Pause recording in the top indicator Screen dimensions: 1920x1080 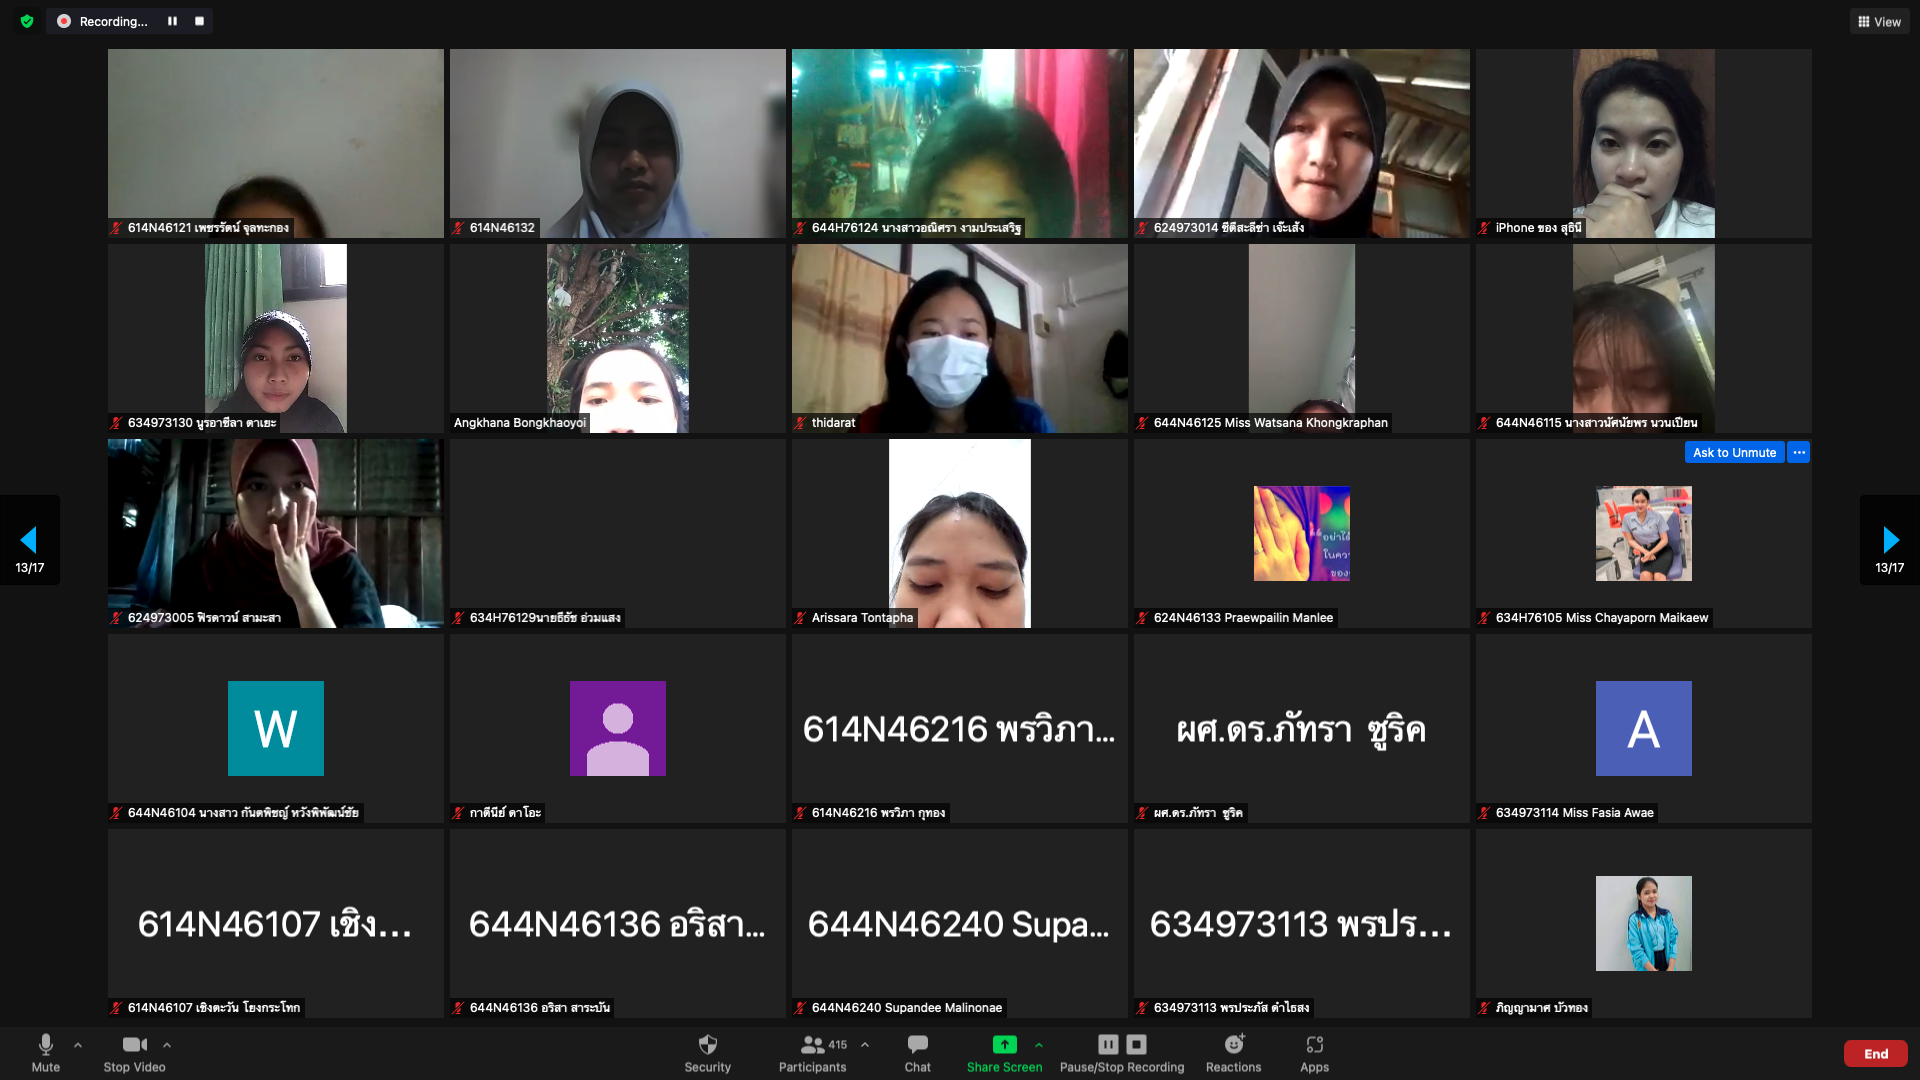tap(172, 21)
